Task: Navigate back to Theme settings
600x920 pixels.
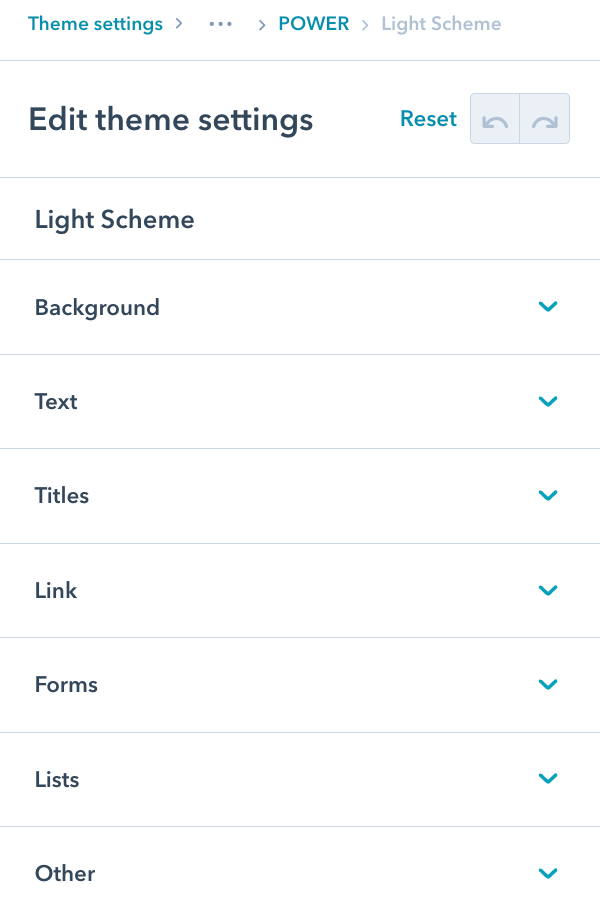Action: click(x=95, y=23)
